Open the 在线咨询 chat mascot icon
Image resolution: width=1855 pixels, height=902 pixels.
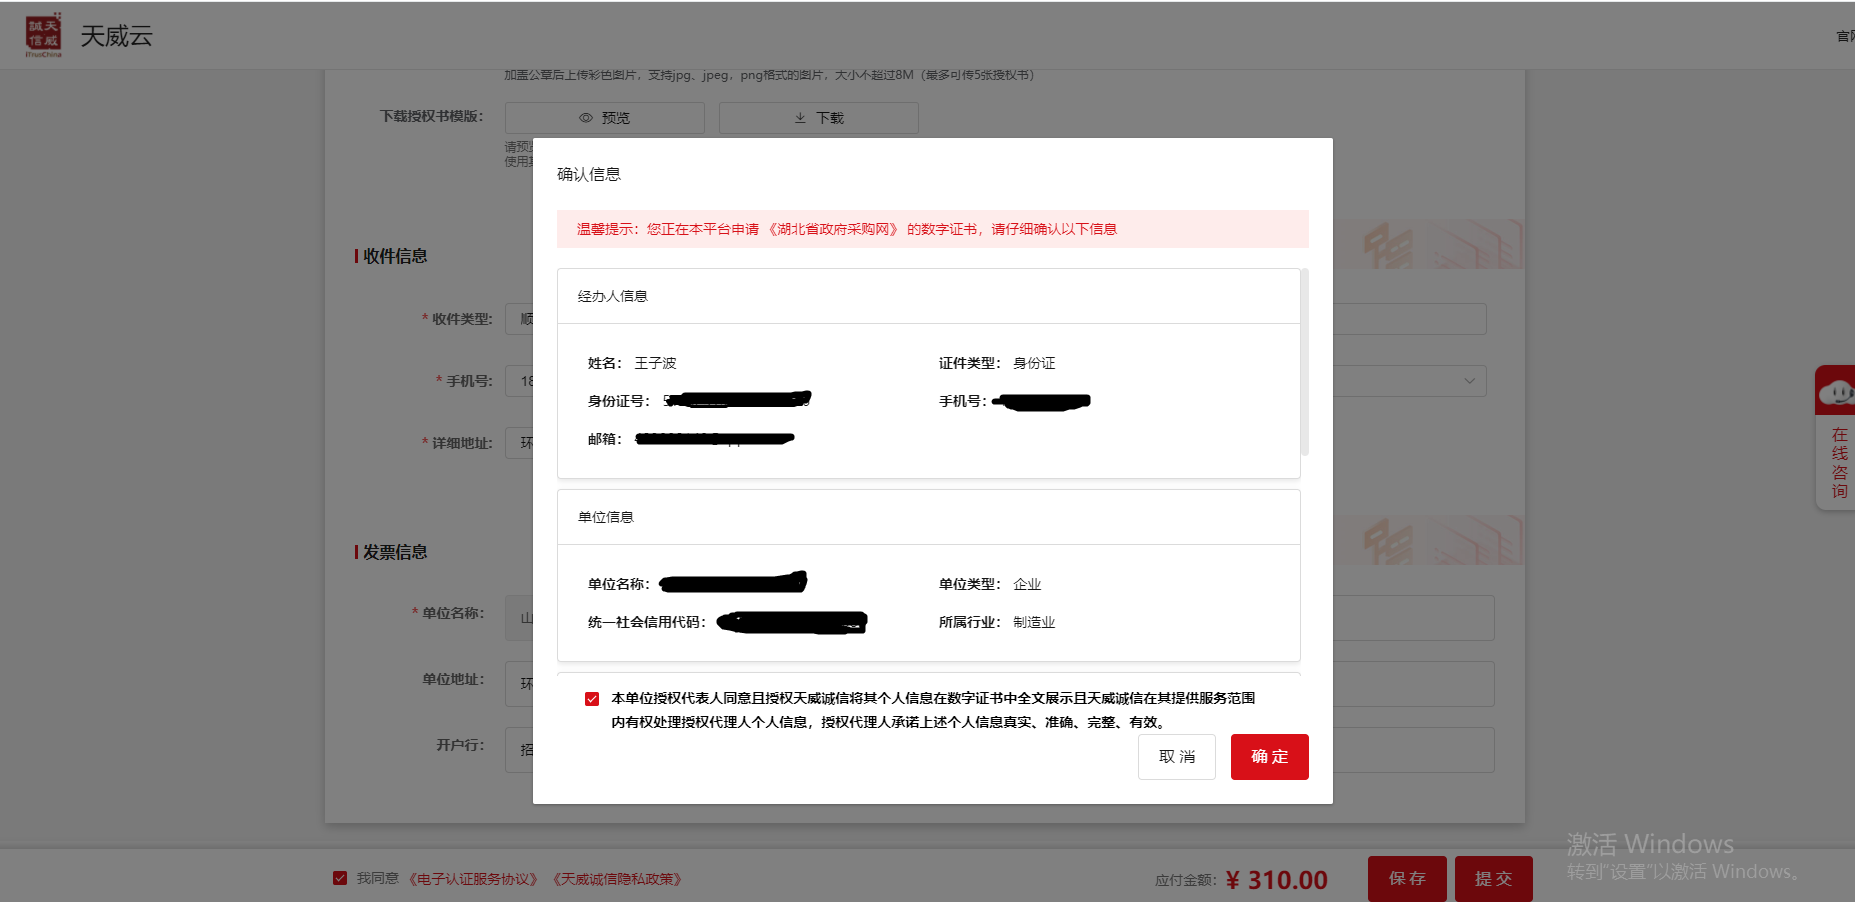(x=1836, y=391)
